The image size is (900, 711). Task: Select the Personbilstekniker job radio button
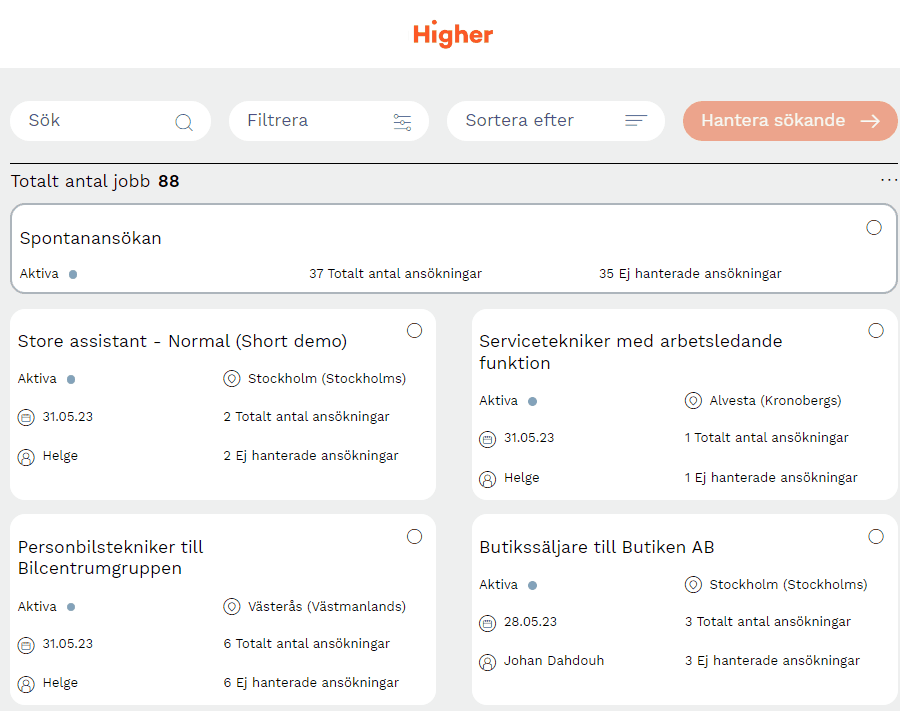[x=415, y=537]
